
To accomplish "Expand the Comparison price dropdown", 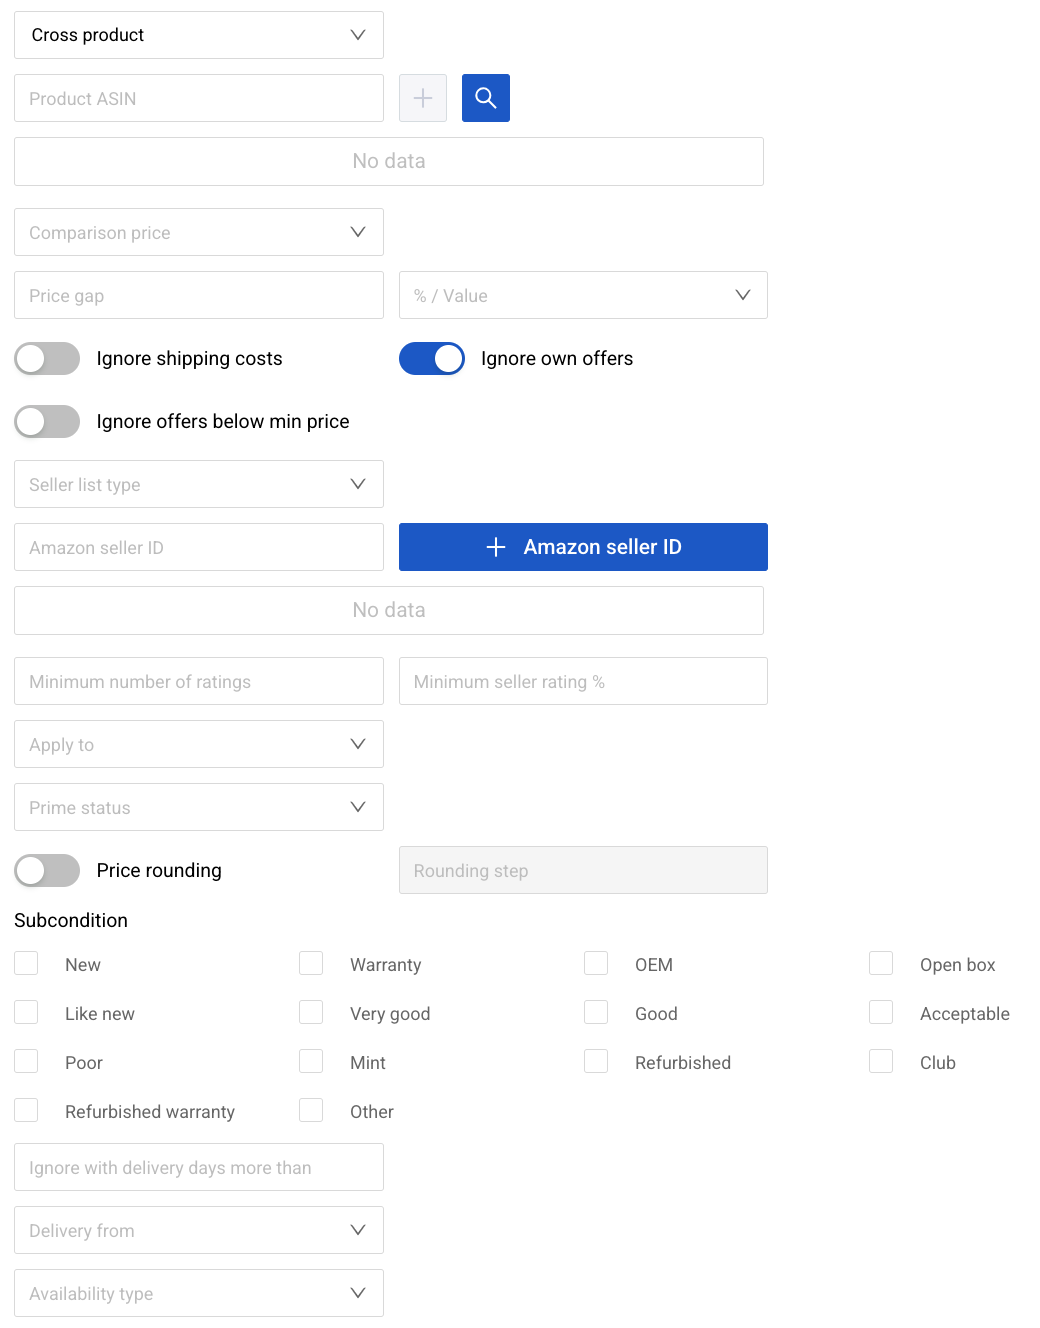I will coord(198,233).
